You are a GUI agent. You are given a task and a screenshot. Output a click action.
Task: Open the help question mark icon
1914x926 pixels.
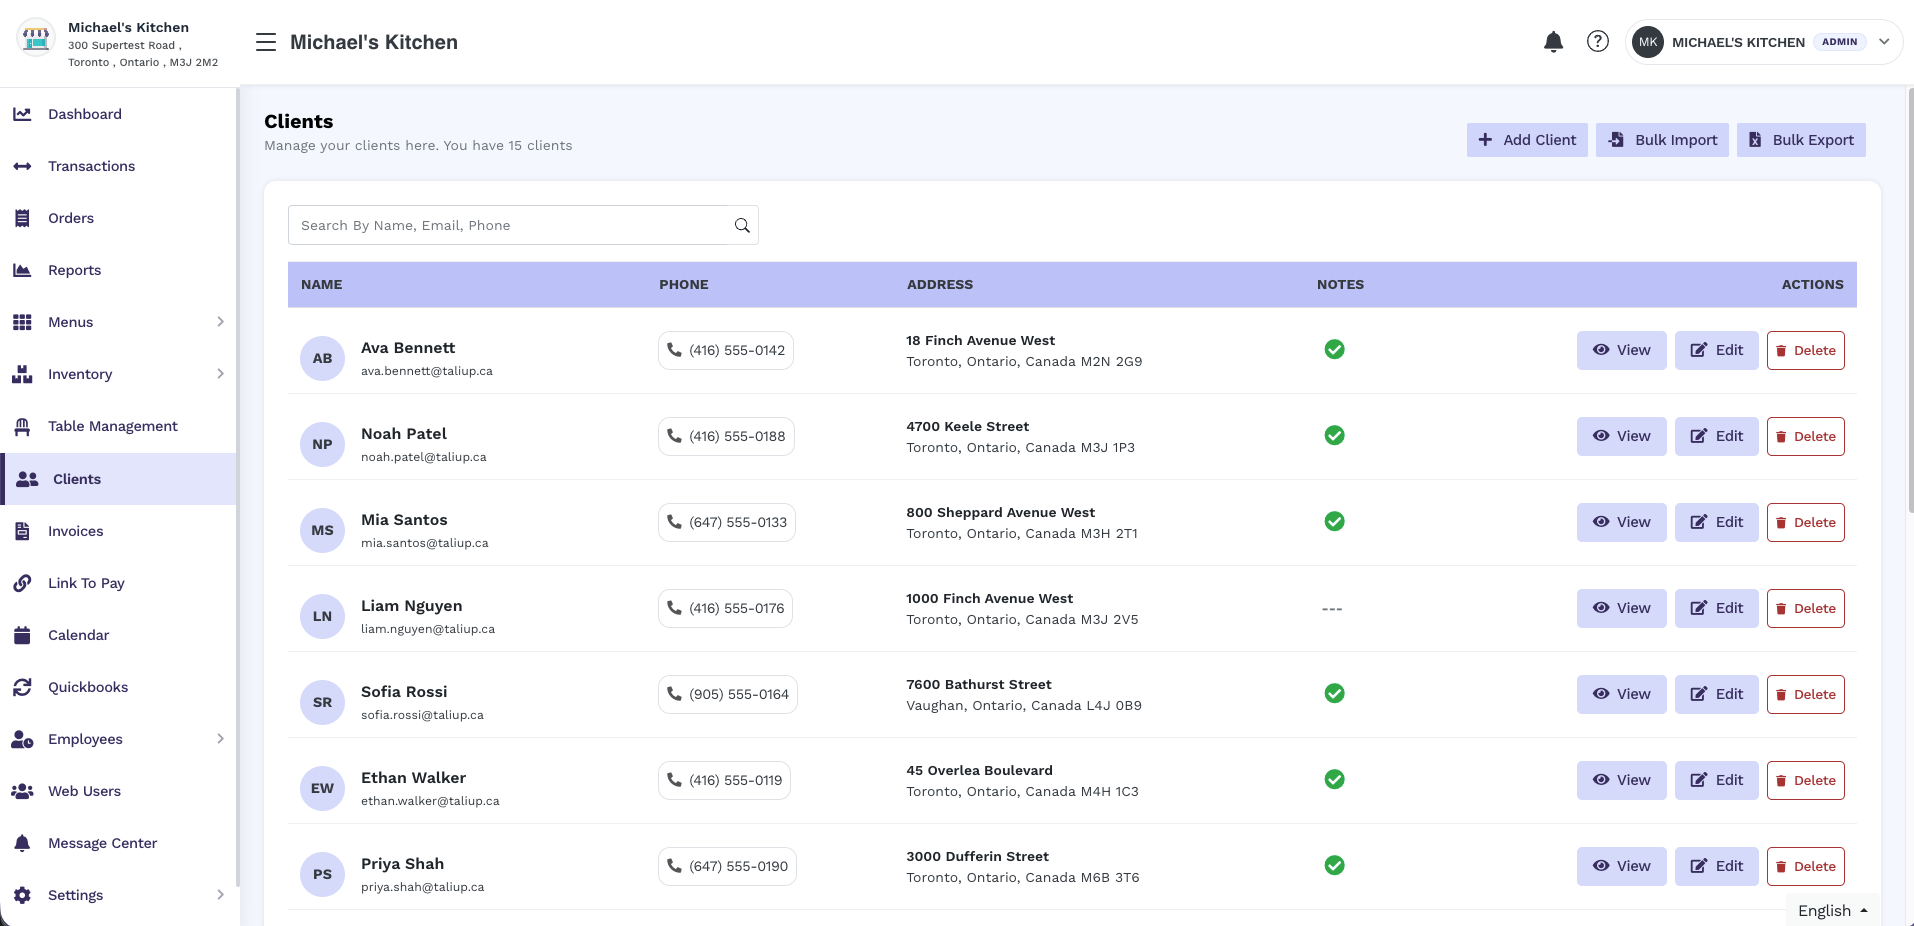[1598, 41]
